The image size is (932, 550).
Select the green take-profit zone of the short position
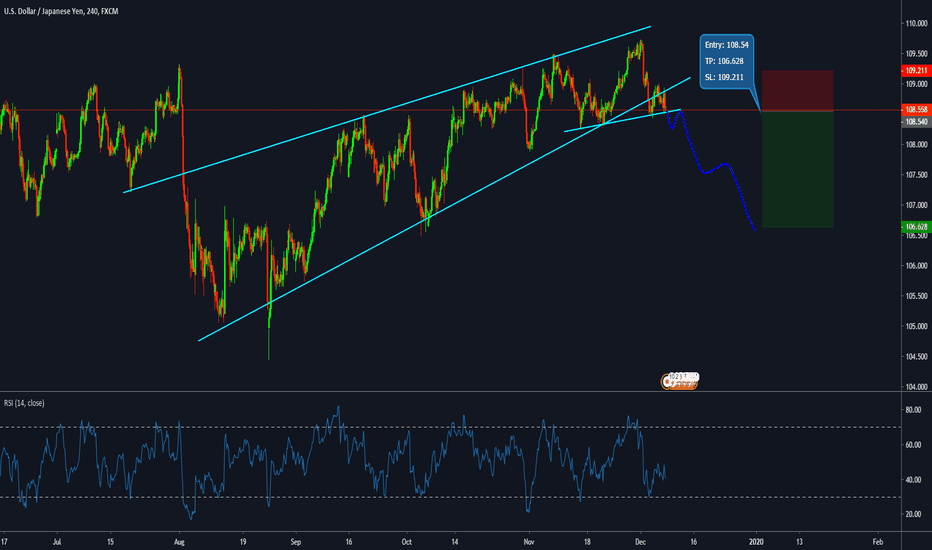pyautogui.click(x=797, y=170)
